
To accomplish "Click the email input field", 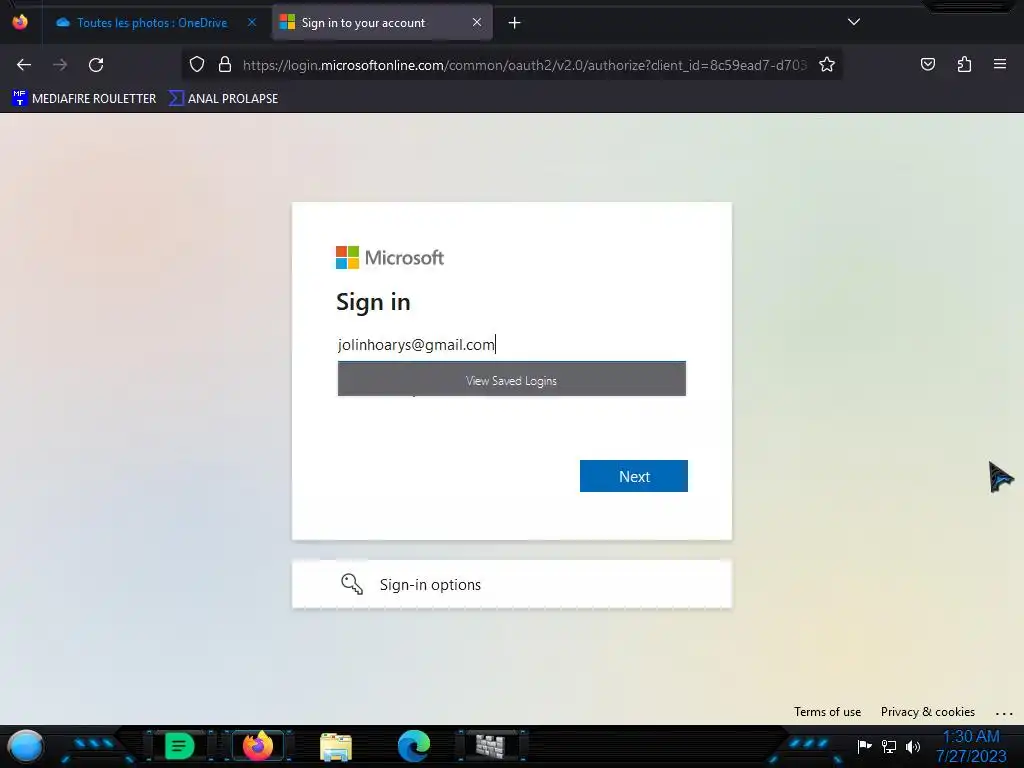I will pos(511,345).
